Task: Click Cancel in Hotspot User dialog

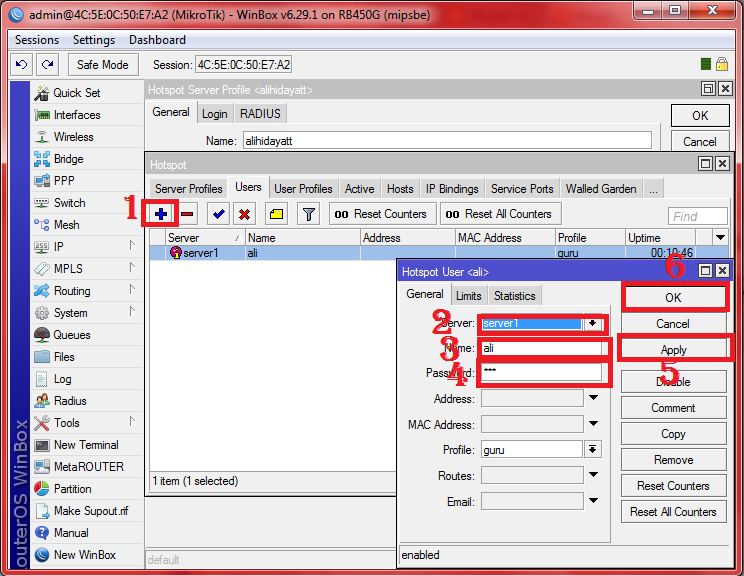Action: pos(673,324)
